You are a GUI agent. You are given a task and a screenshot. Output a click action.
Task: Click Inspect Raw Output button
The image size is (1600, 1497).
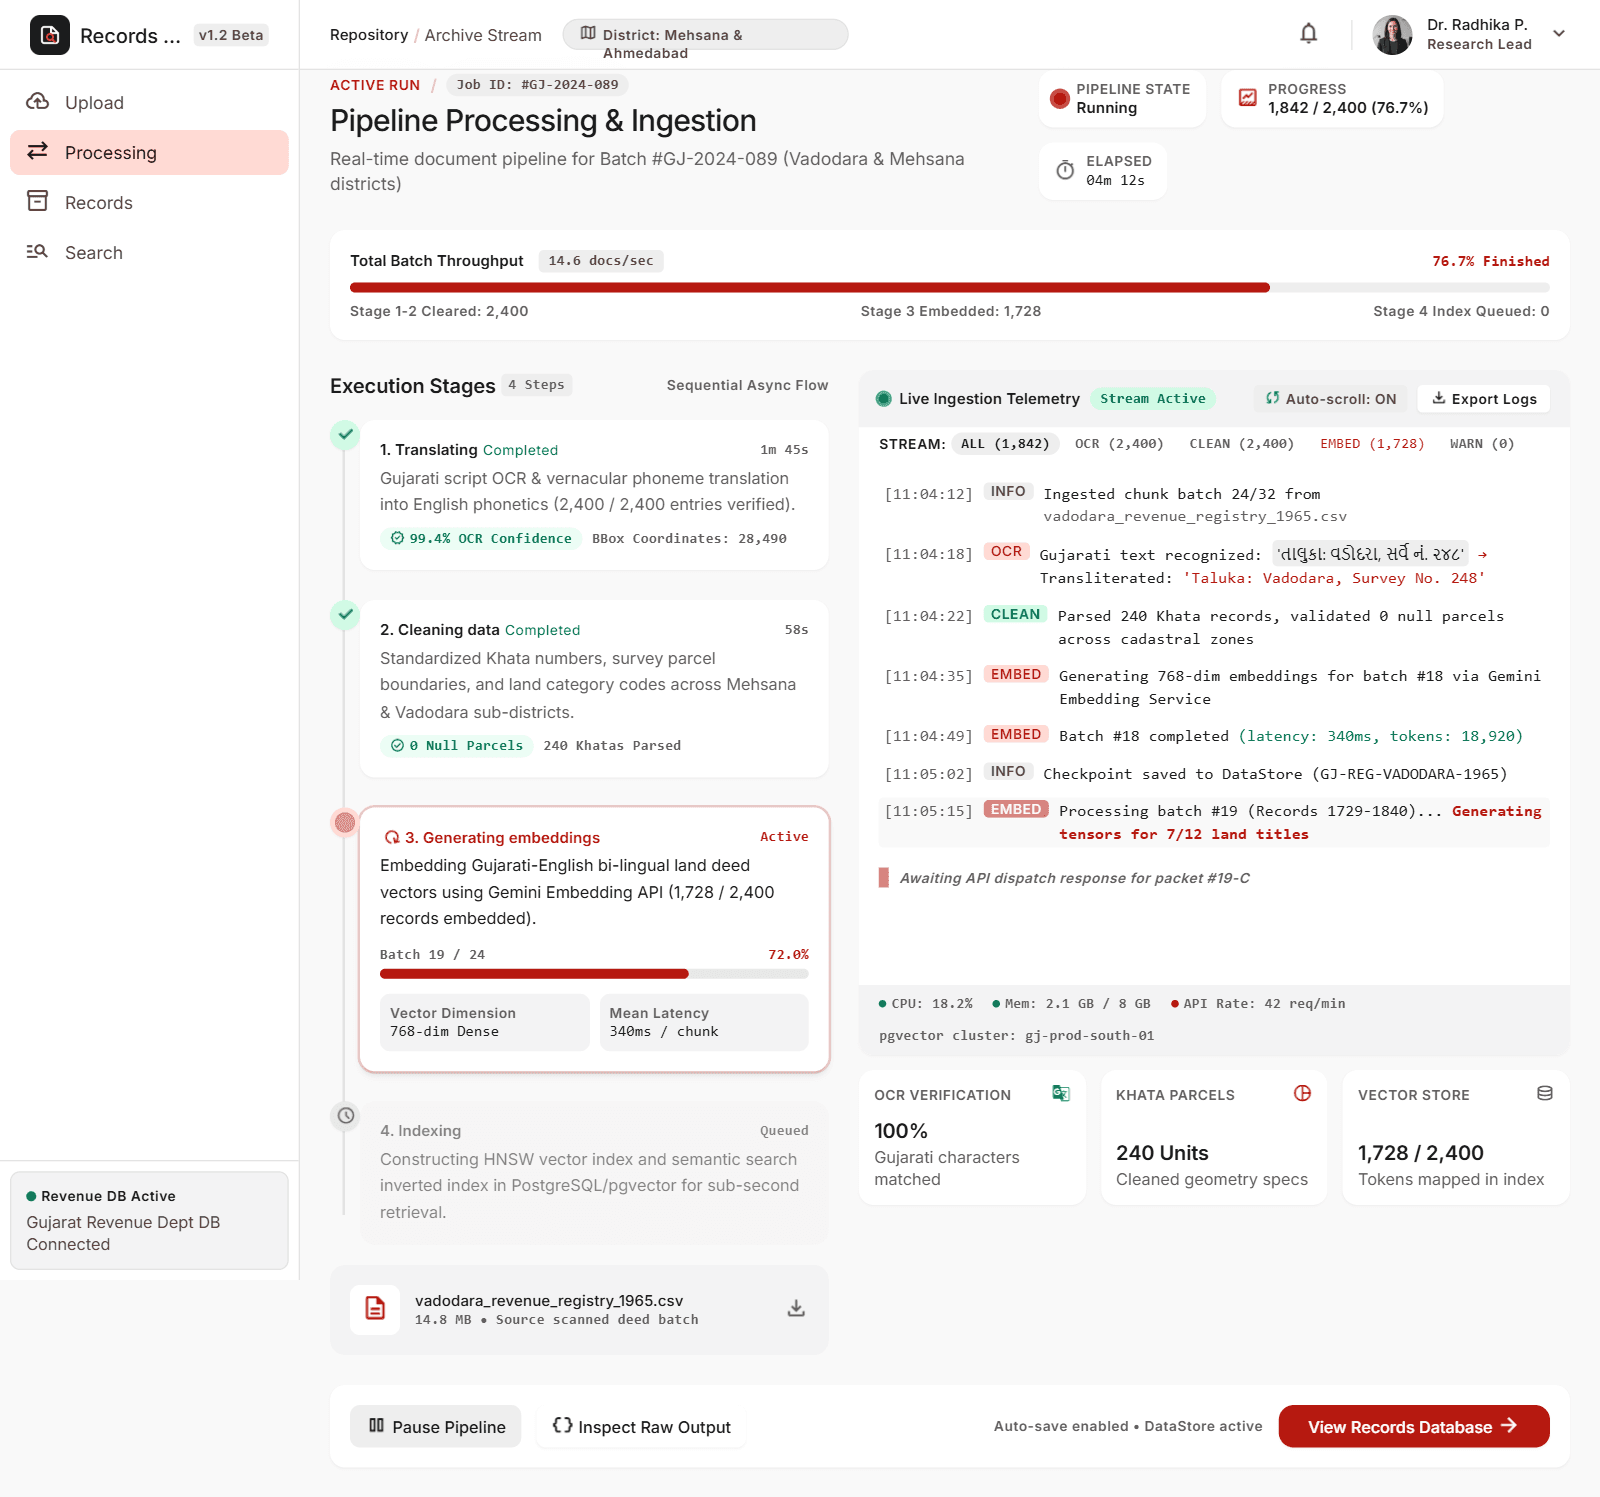(x=642, y=1426)
